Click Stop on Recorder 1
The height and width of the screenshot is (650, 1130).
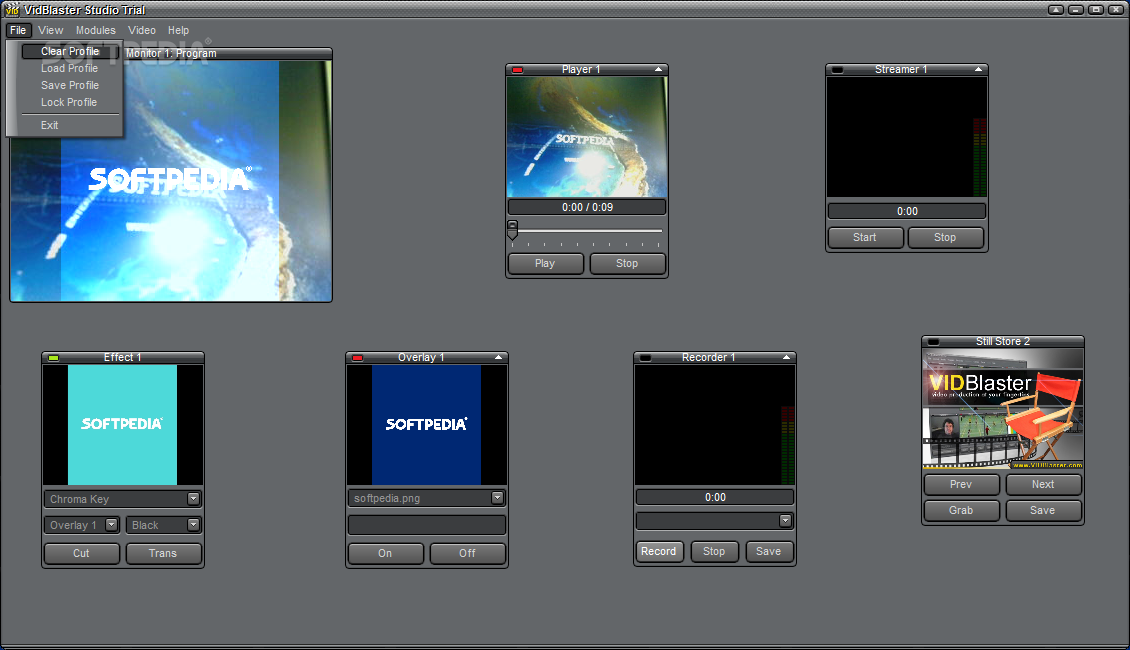(x=714, y=551)
